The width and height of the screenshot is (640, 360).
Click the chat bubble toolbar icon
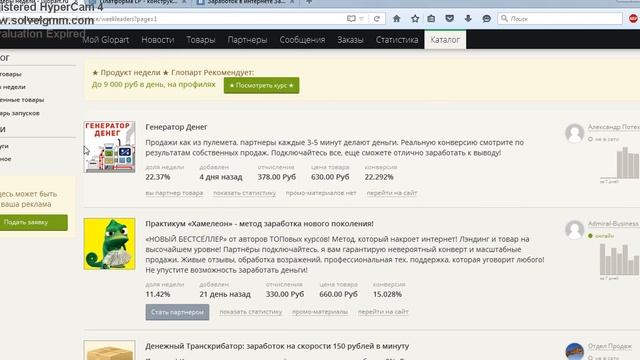click(x=486, y=19)
